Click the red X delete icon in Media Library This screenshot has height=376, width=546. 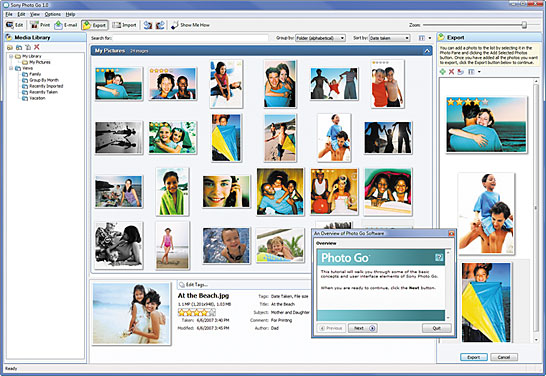tap(37, 47)
